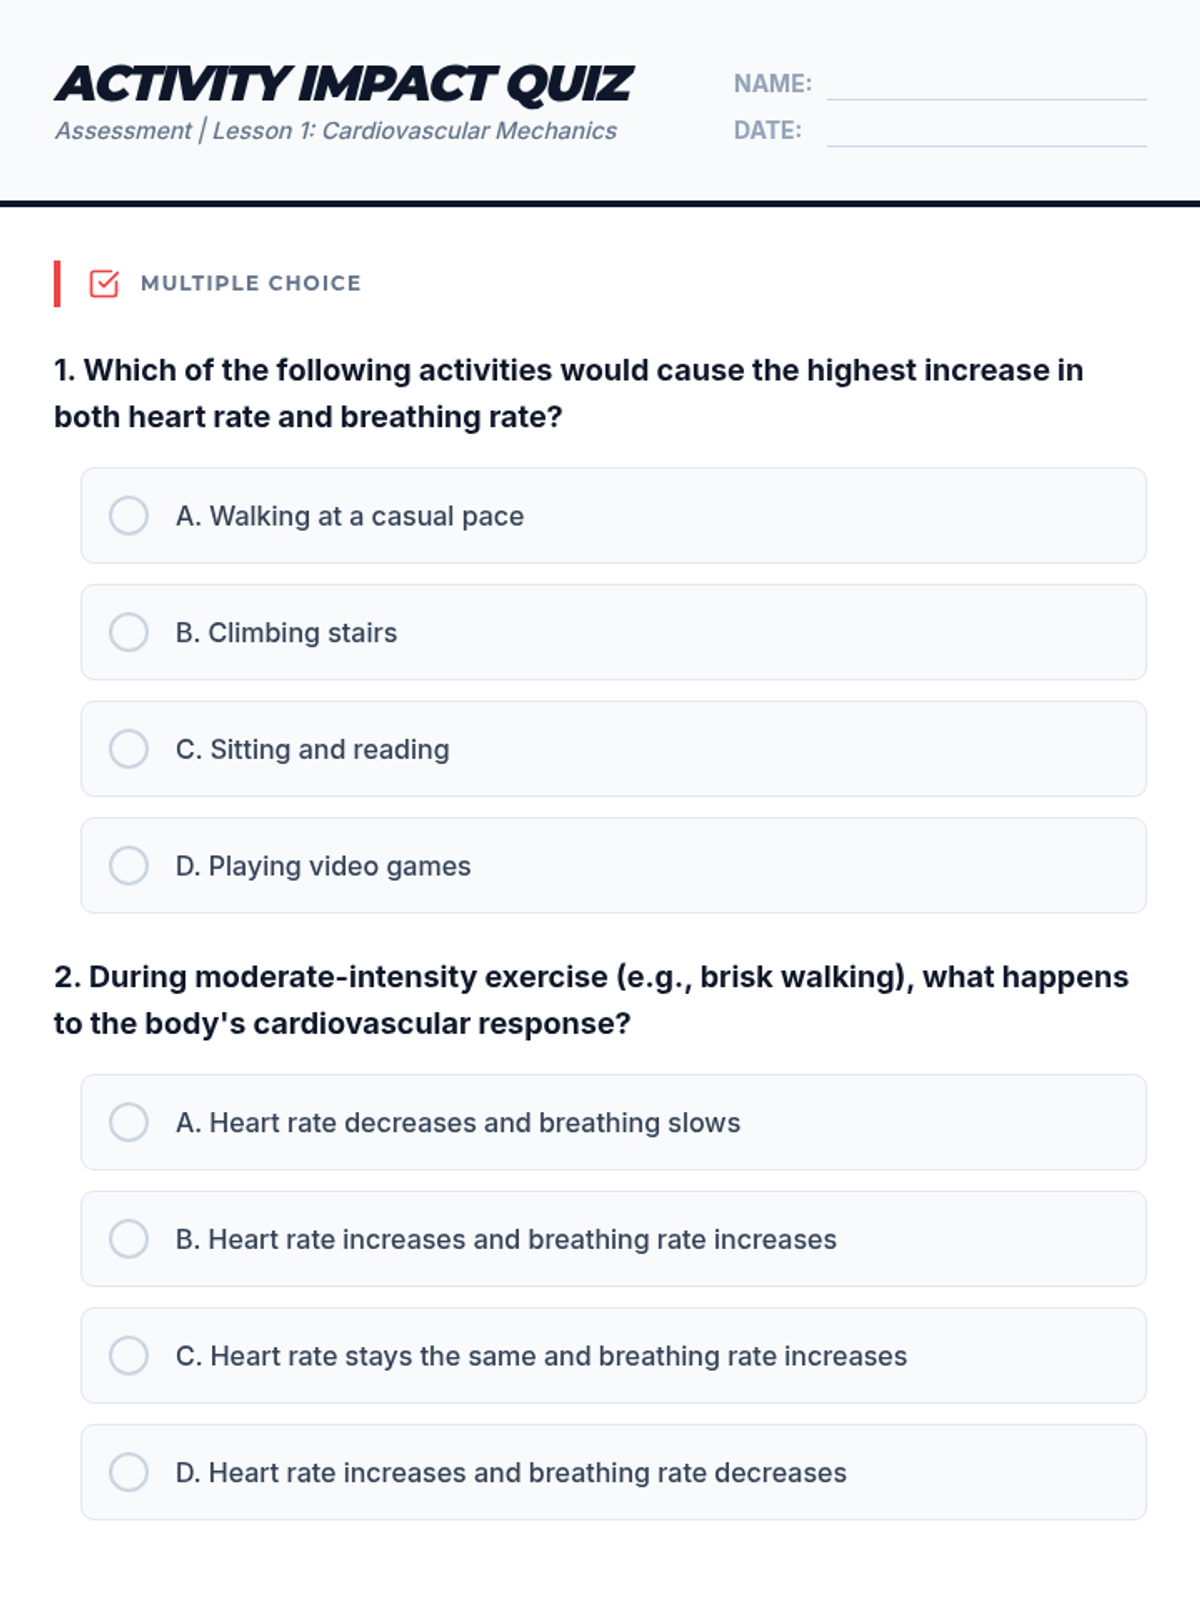Image resolution: width=1200 pixels, height=1600 pixels.
Task: Click question 2 text about moderate-intensity exercise
Action: (x=590, y=1000)
